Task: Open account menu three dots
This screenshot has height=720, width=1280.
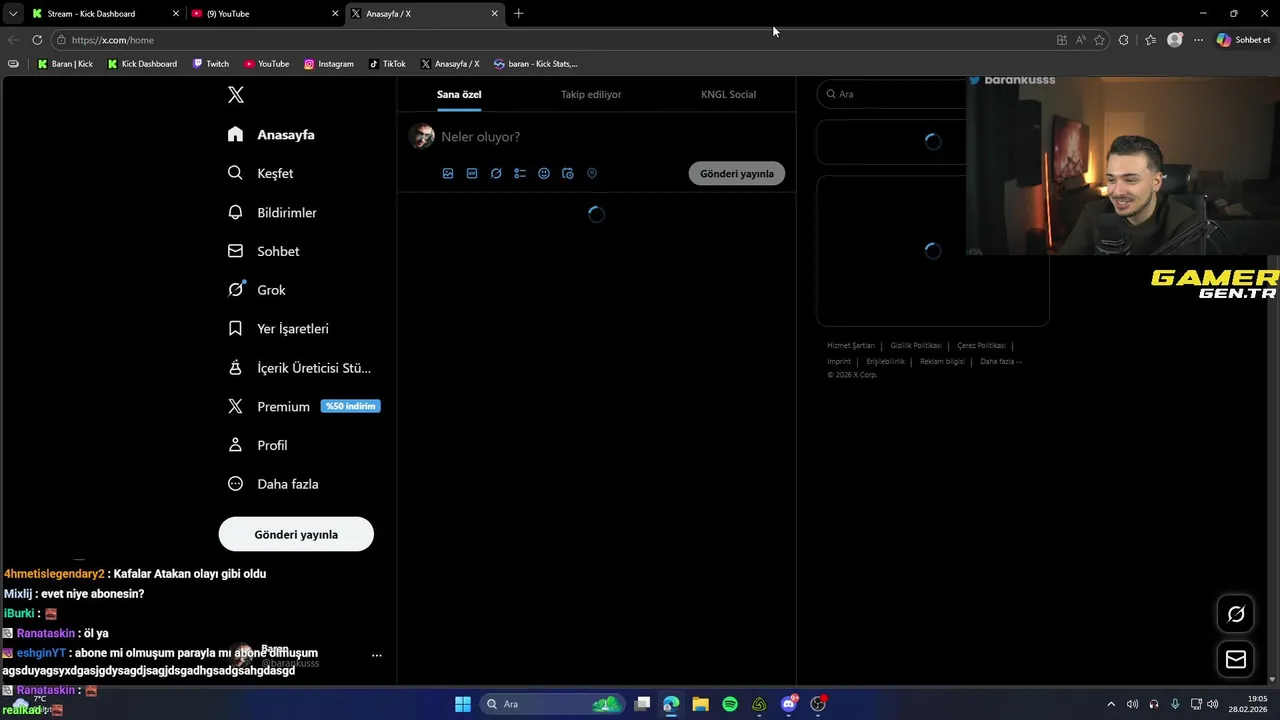Action: 377,655
